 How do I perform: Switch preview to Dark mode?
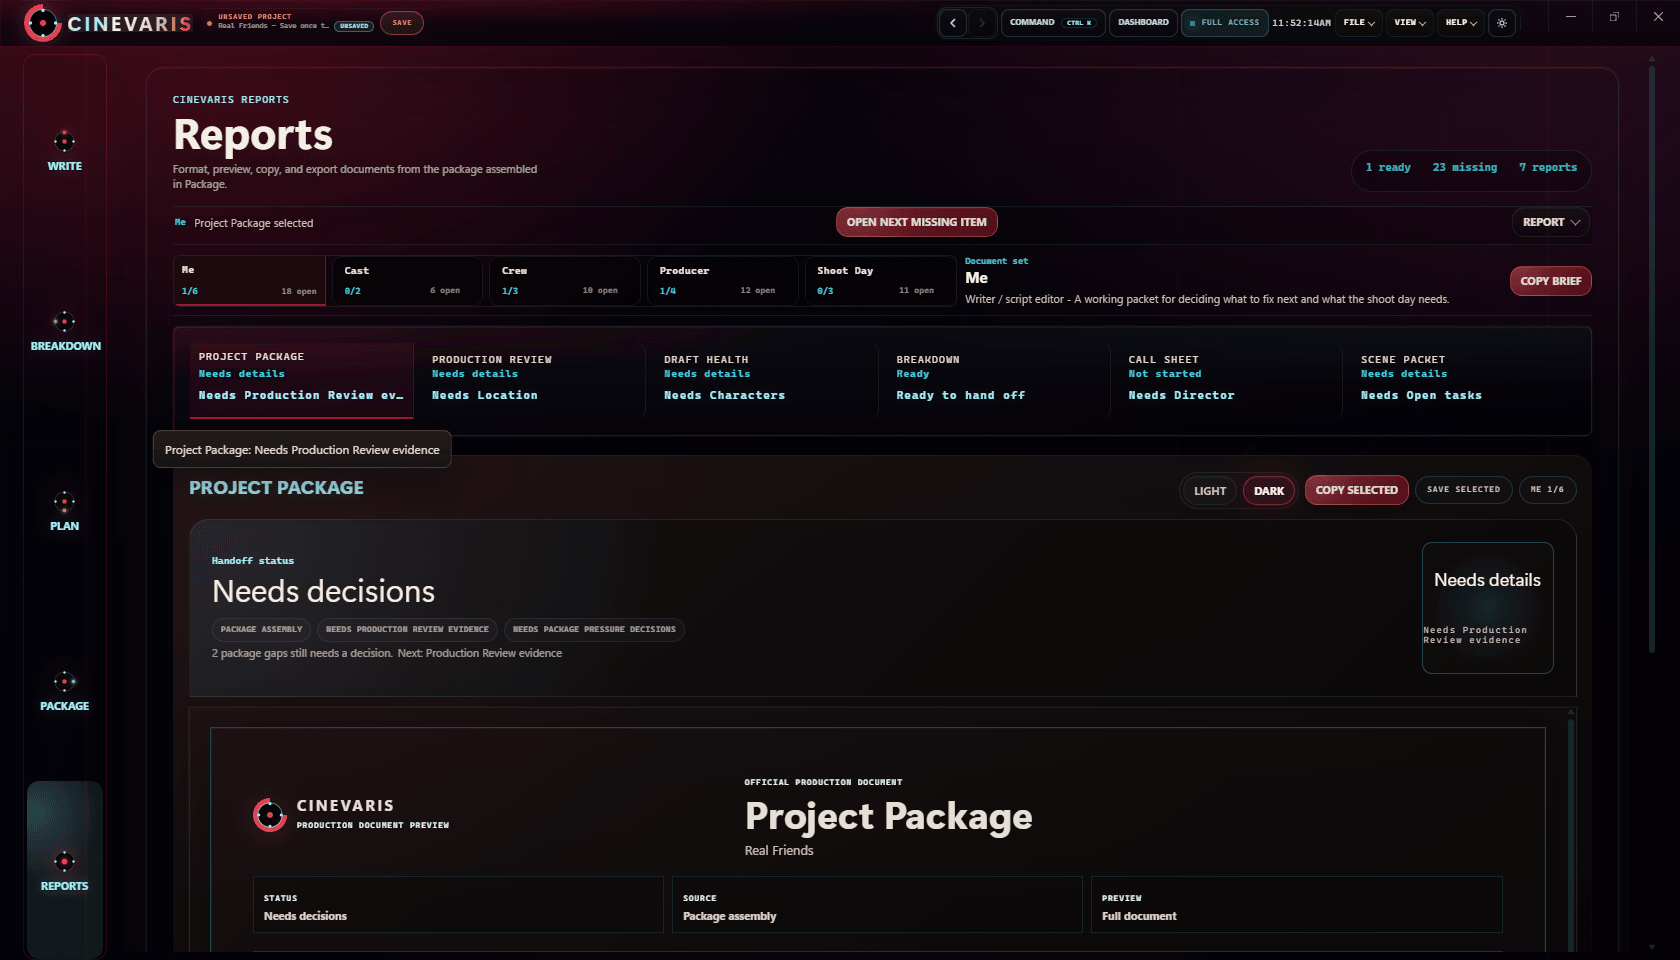click(x=1269, y=491)
